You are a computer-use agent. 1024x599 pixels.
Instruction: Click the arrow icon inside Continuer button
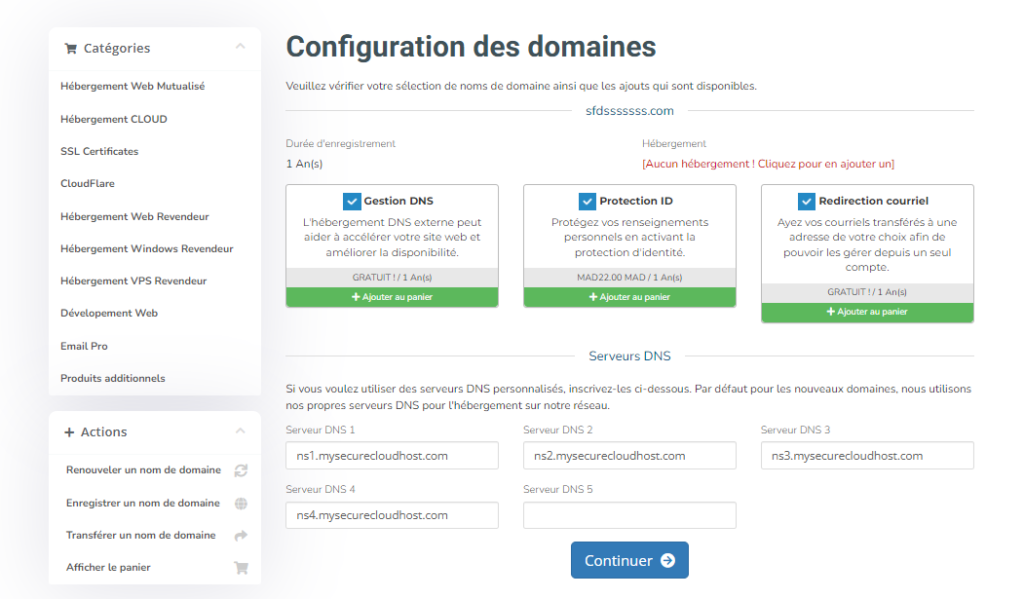click(668, 561)
